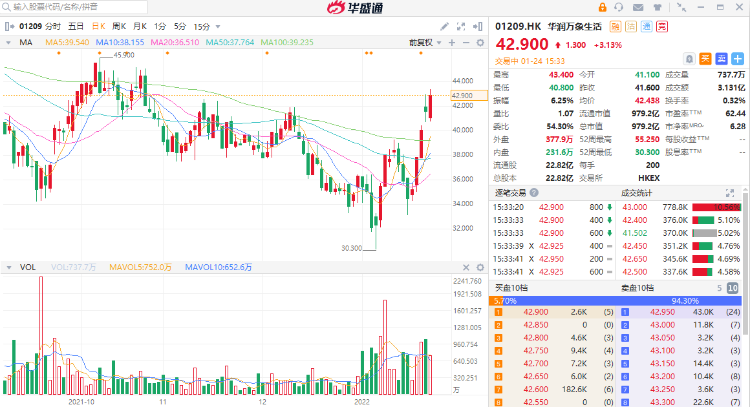
Task: Click MA20:36.510 indicator label
Action: click(175, 43)
